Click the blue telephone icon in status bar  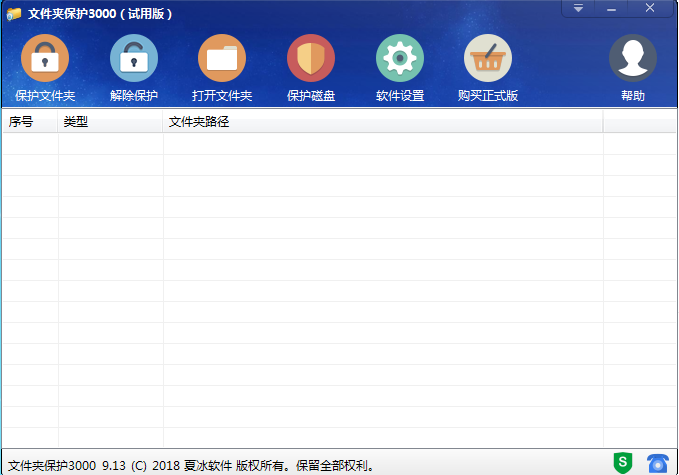coord(657,462)
